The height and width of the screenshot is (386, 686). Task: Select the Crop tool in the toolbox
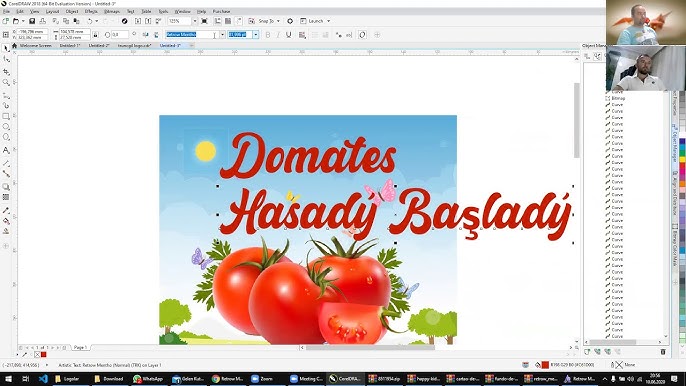coord(6,71)
